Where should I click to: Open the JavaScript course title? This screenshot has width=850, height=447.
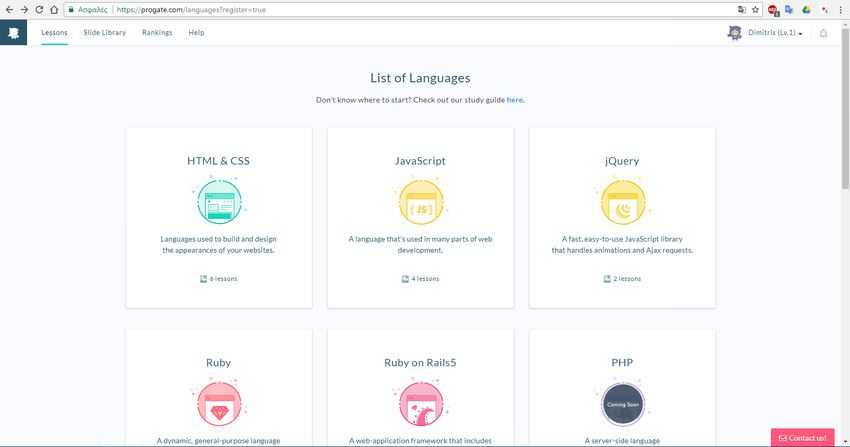click(420, 161)
